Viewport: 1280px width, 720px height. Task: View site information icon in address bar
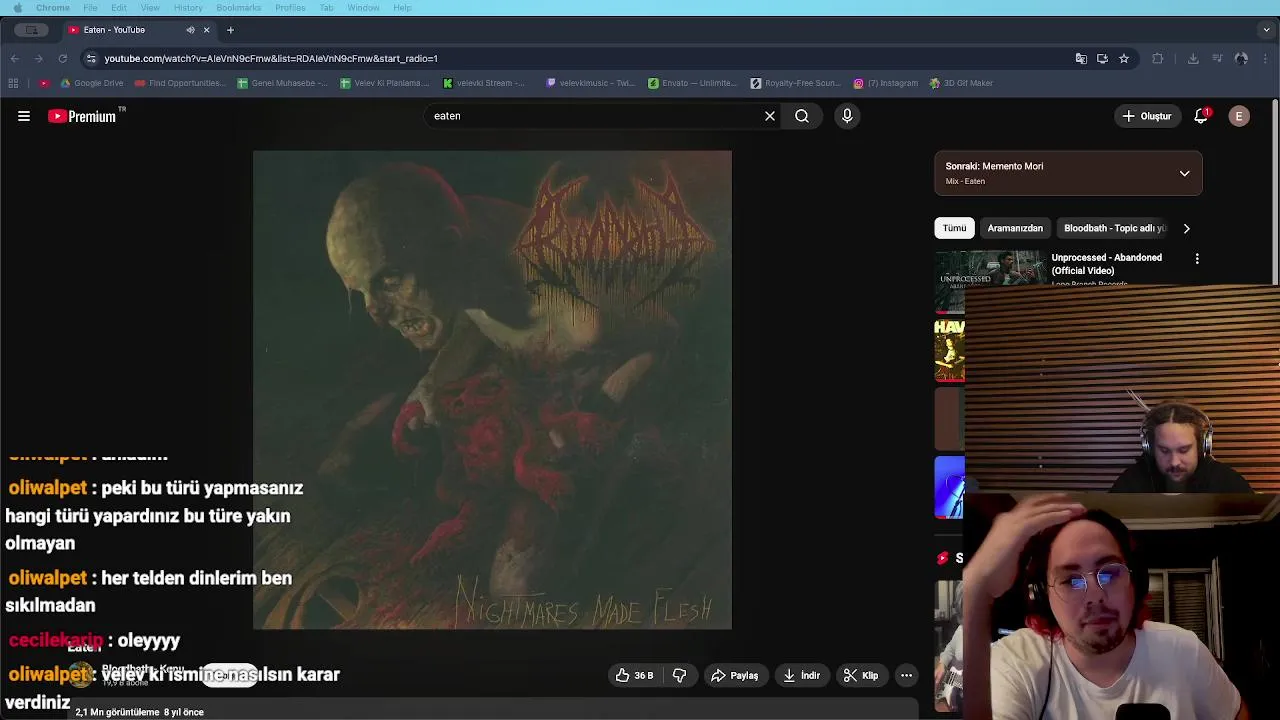(91, 59)
